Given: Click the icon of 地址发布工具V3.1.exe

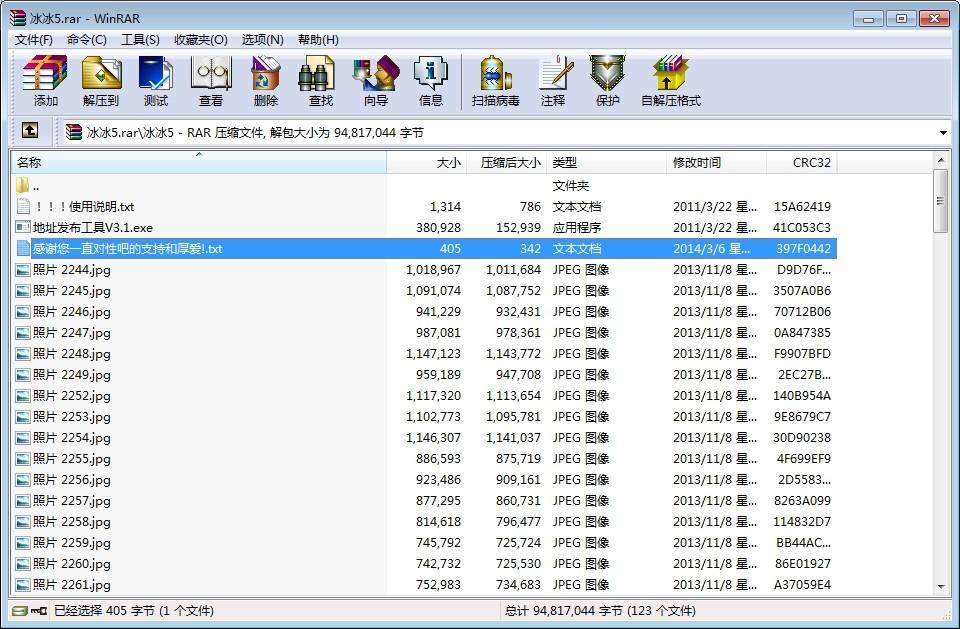Looking at the screenshot, I should click(23, 227).
